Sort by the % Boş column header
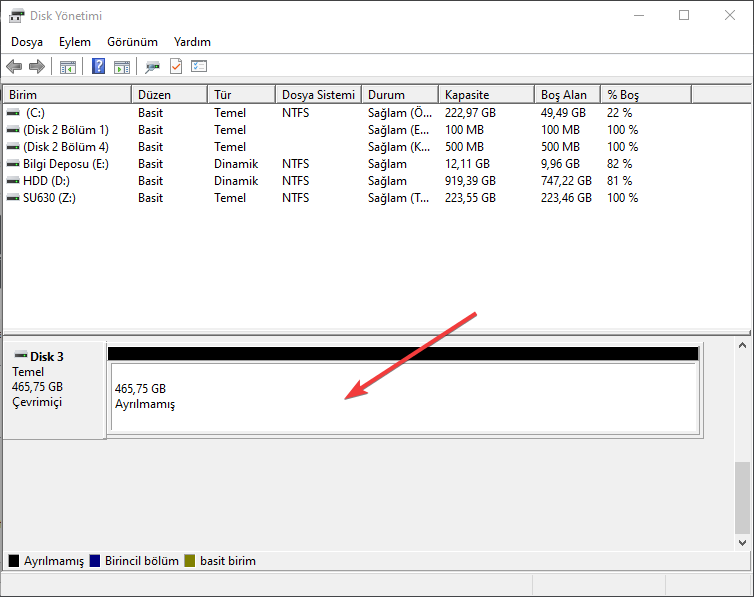 (x=646, y=95)
